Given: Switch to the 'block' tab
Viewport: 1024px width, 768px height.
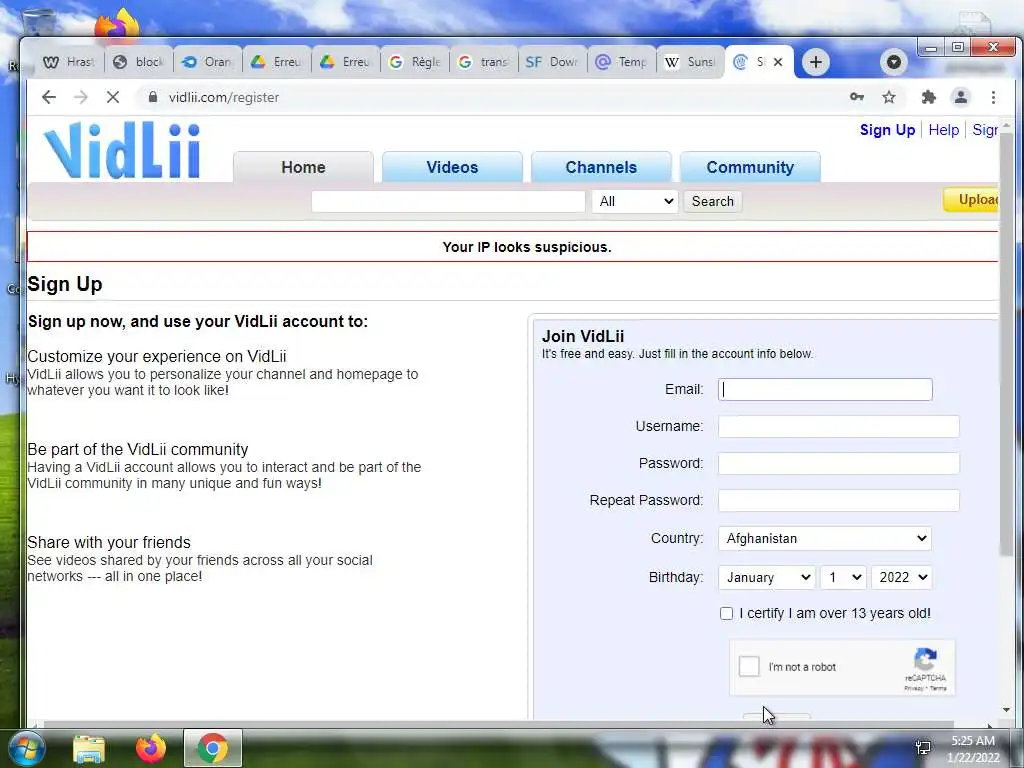Looking at the screenshot, I should pos(138,62).
